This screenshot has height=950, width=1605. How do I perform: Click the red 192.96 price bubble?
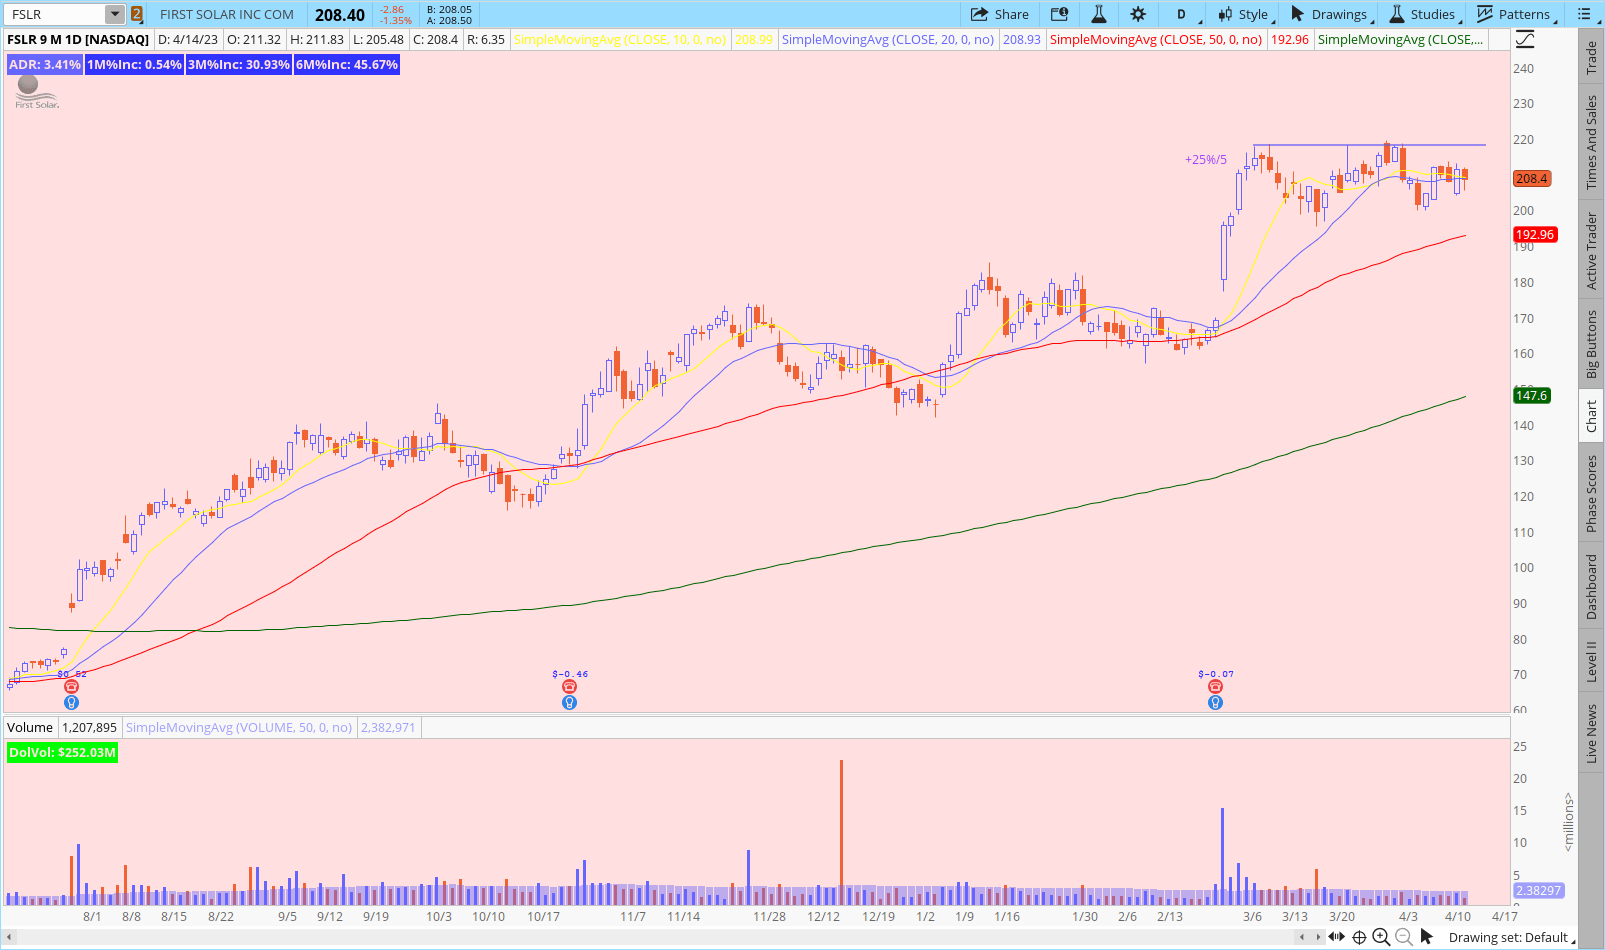(1535, 235)
